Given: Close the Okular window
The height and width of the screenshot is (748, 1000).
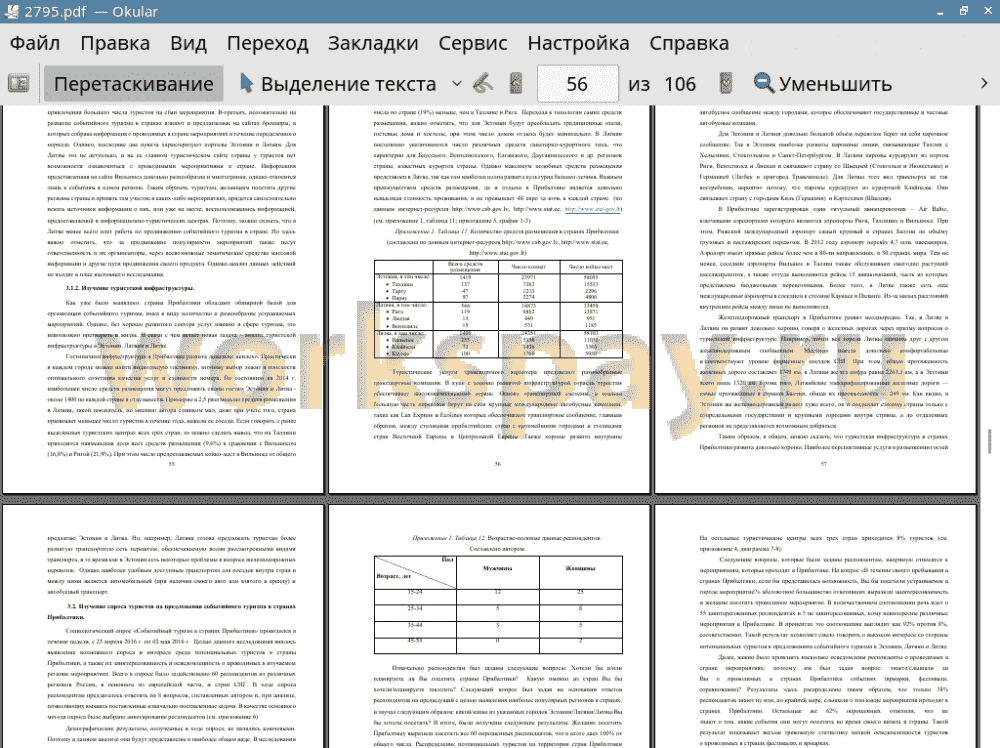Looking at the screenshot, I should click(987, 11).
